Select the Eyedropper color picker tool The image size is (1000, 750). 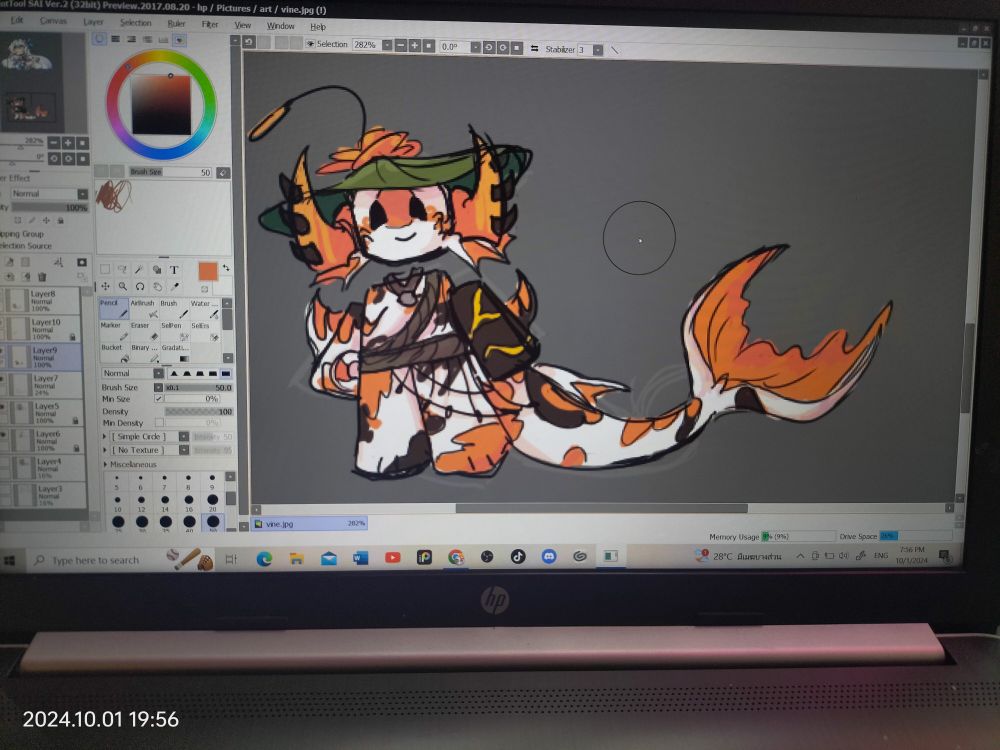pos(174,286)
